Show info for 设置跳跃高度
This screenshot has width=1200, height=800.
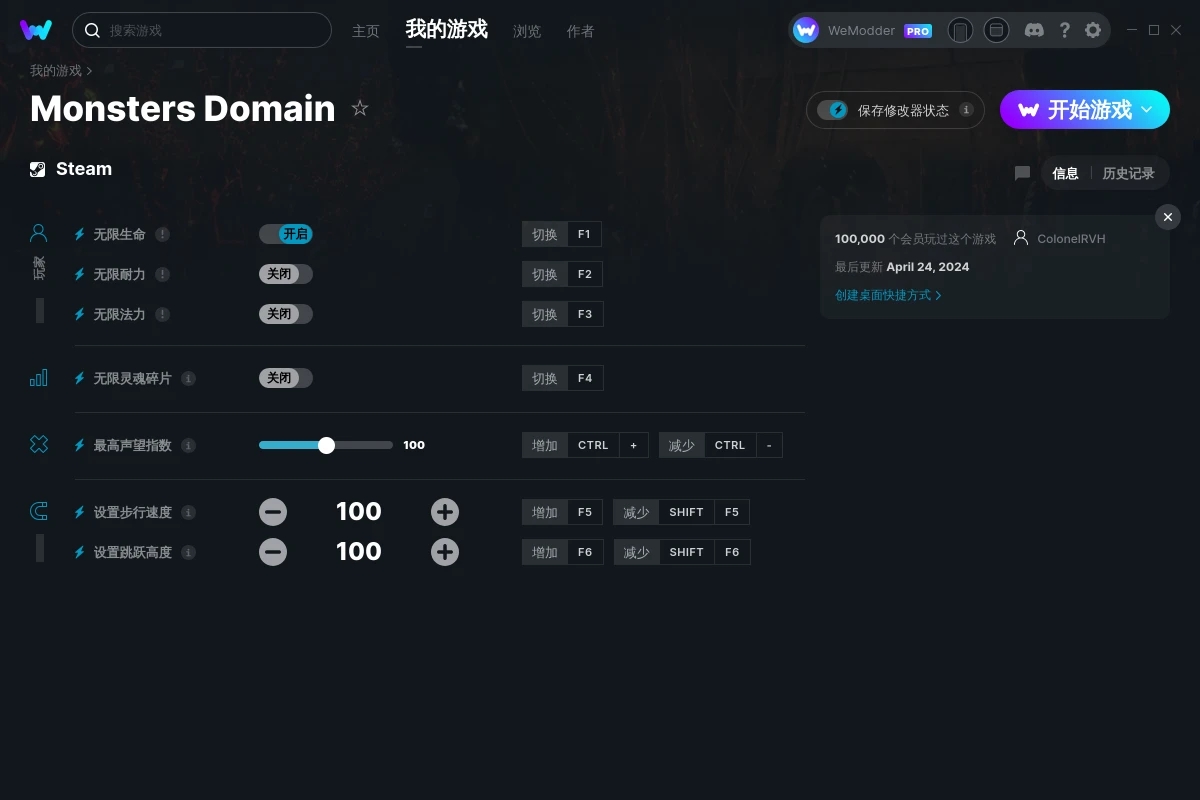188,552
